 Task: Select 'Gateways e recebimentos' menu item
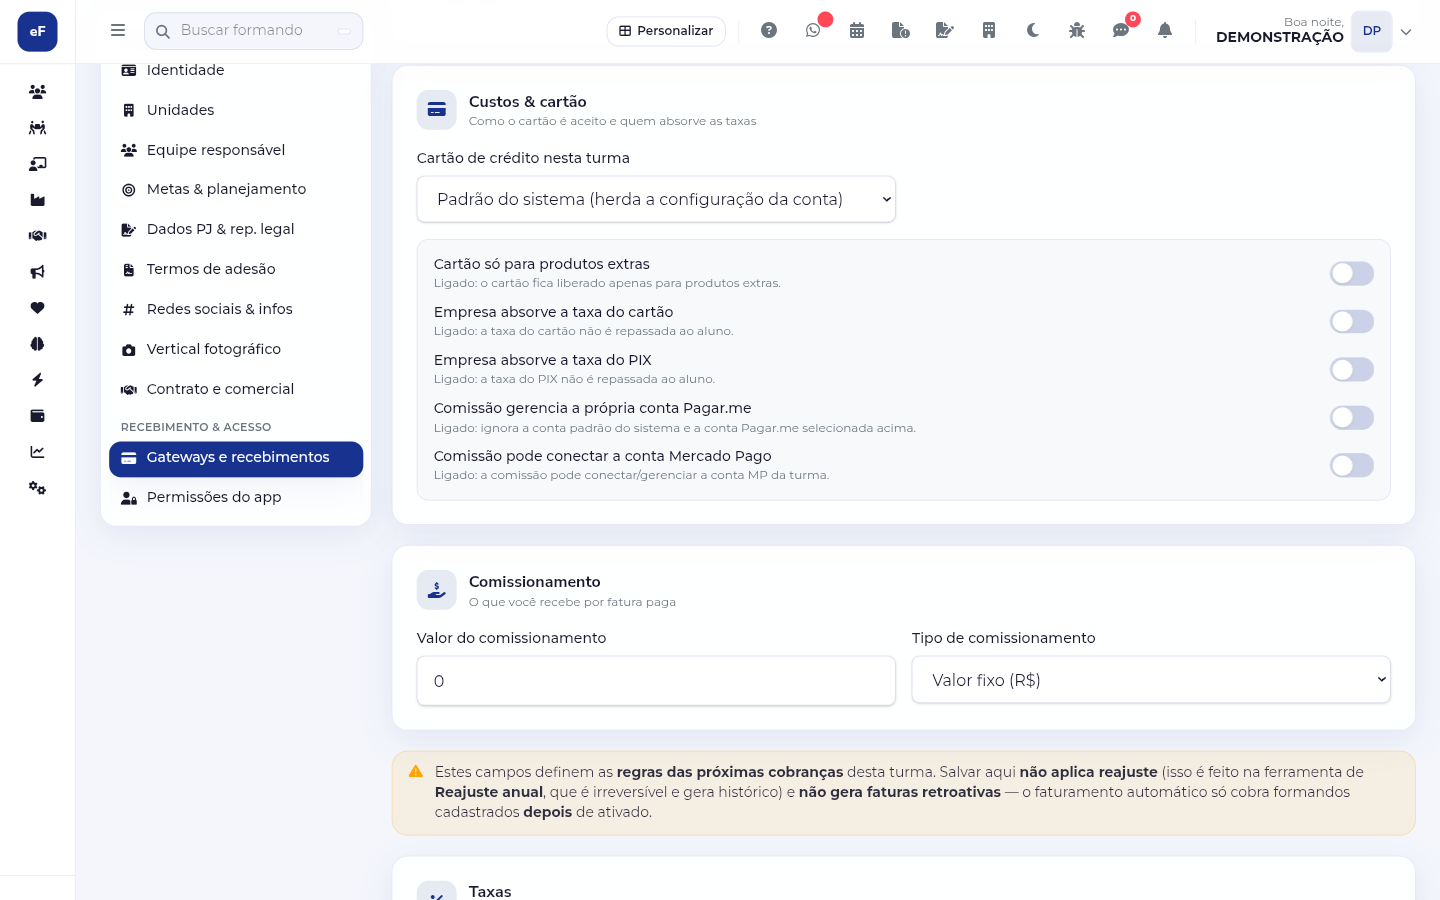tap(236, 458)
